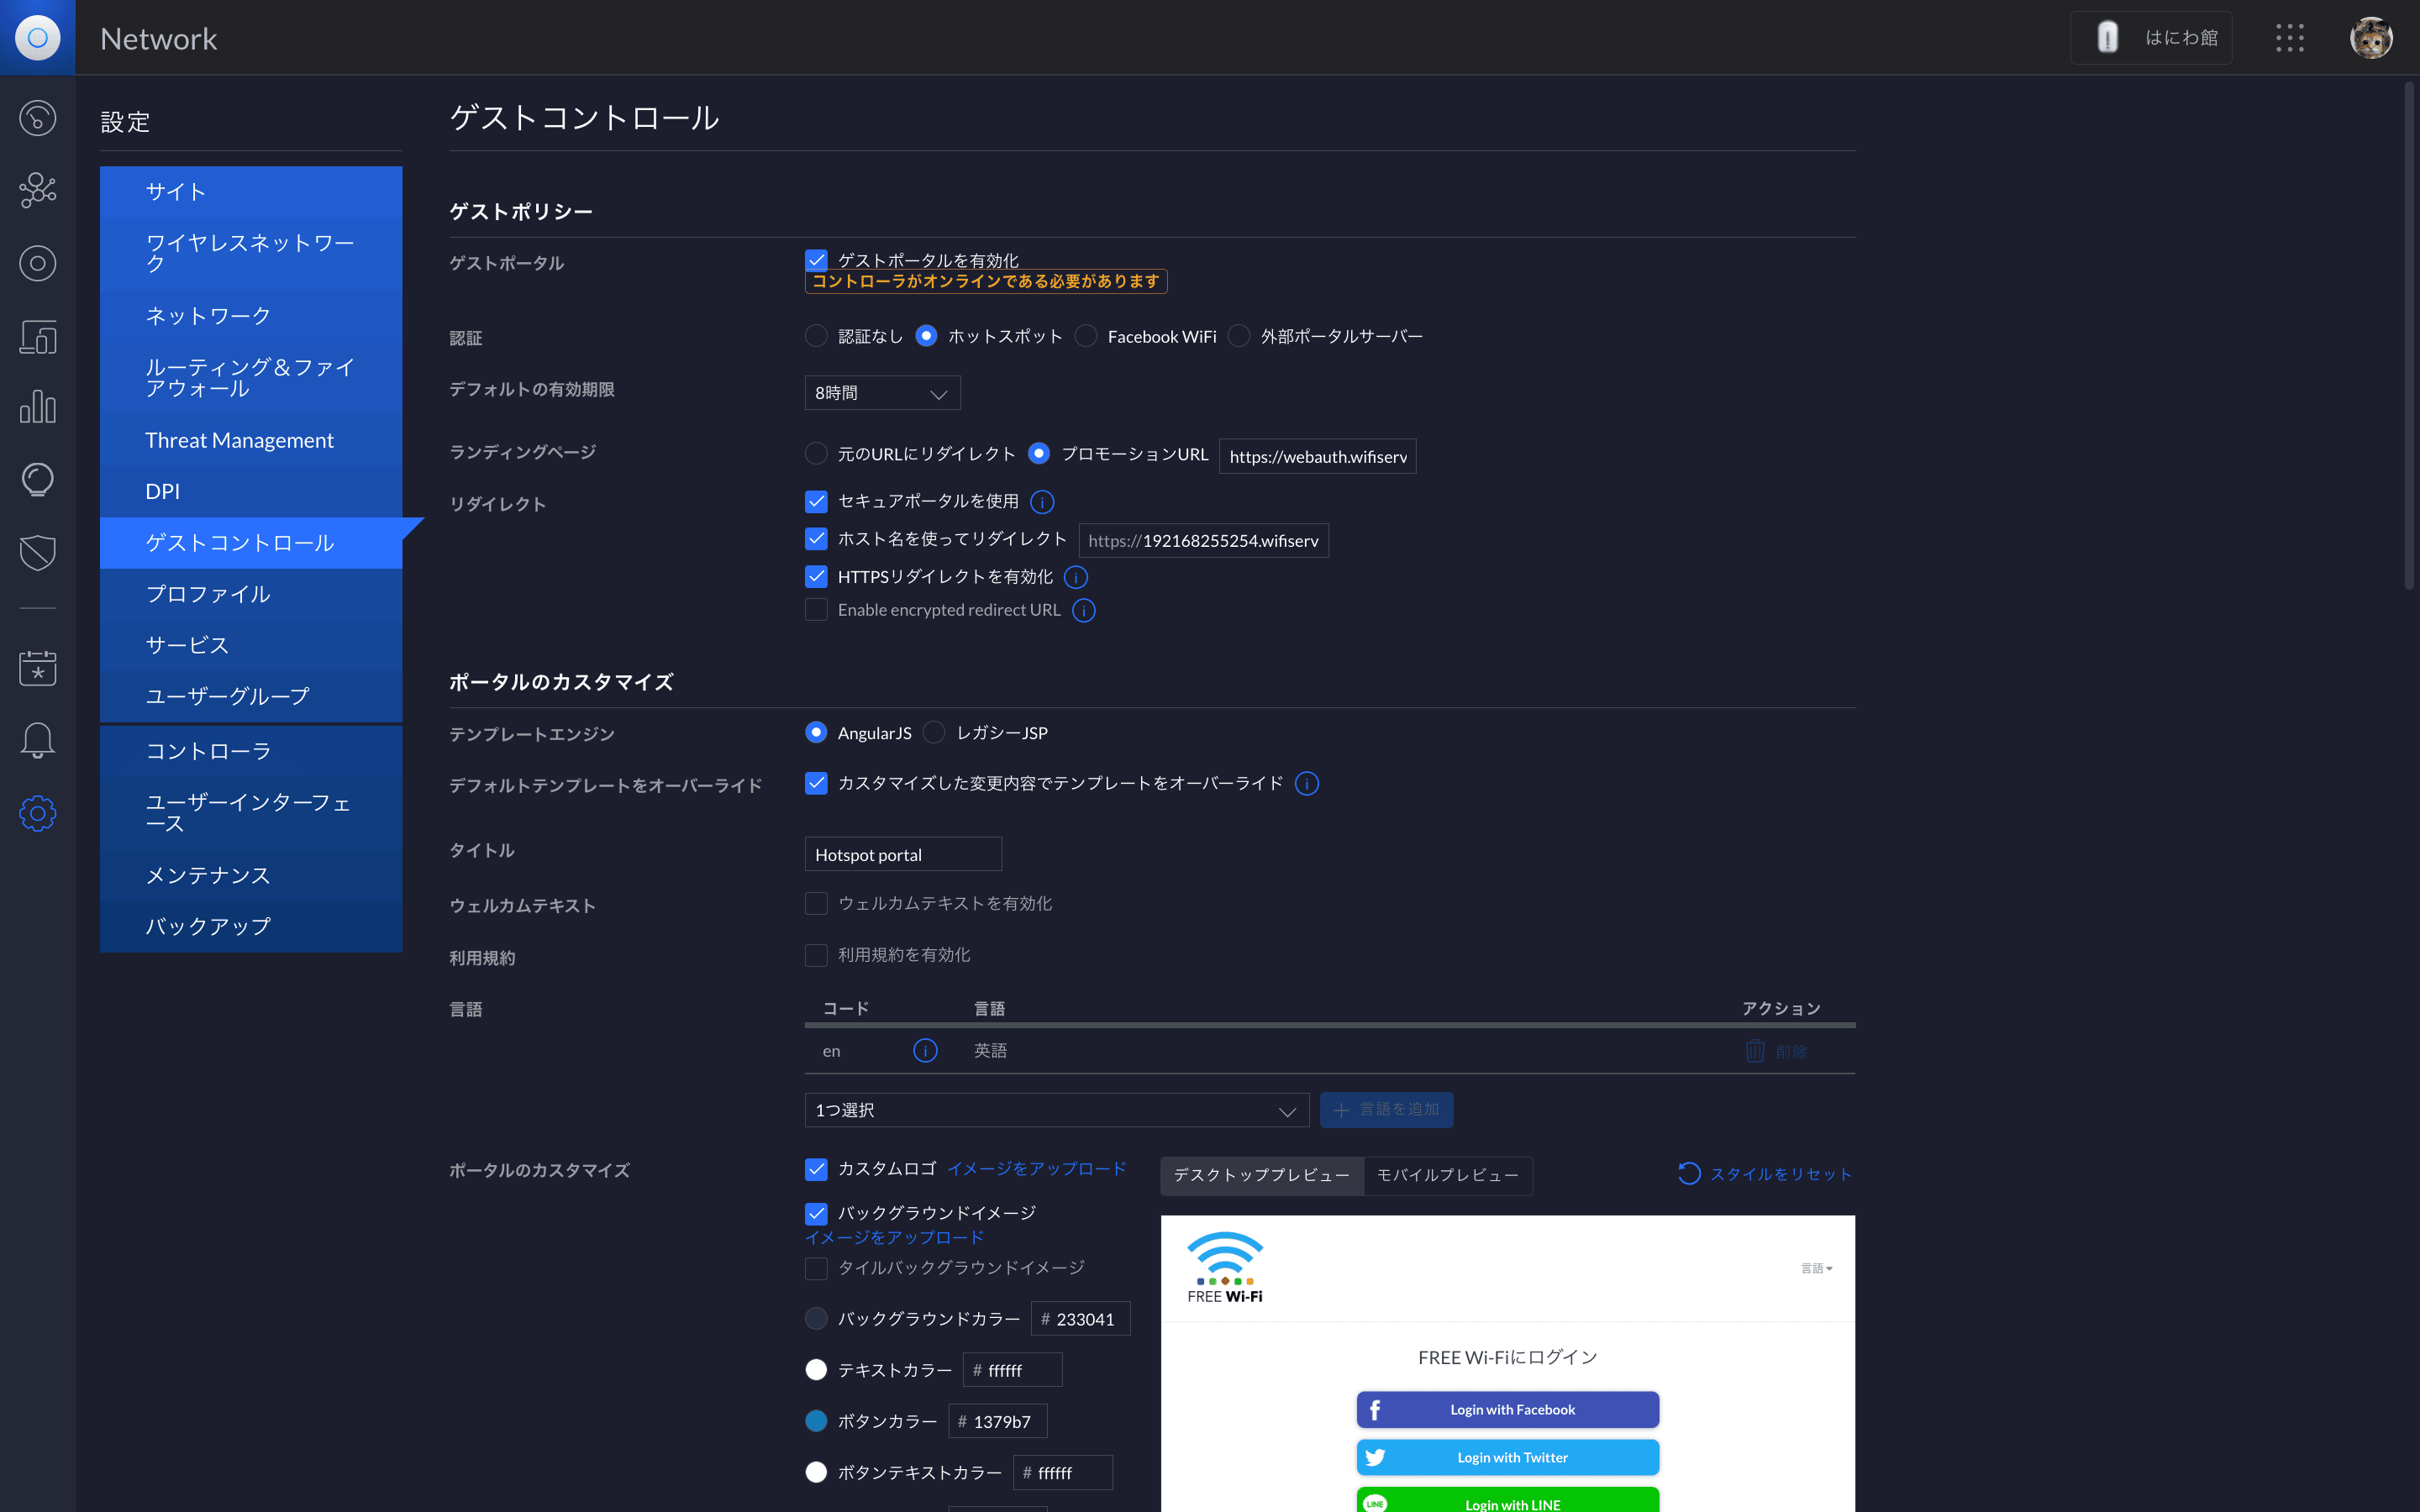The width and height of the screenshot is (2420, 1512).
Task: Click background イメージをアップロード link
Action: click(894, 1238)
